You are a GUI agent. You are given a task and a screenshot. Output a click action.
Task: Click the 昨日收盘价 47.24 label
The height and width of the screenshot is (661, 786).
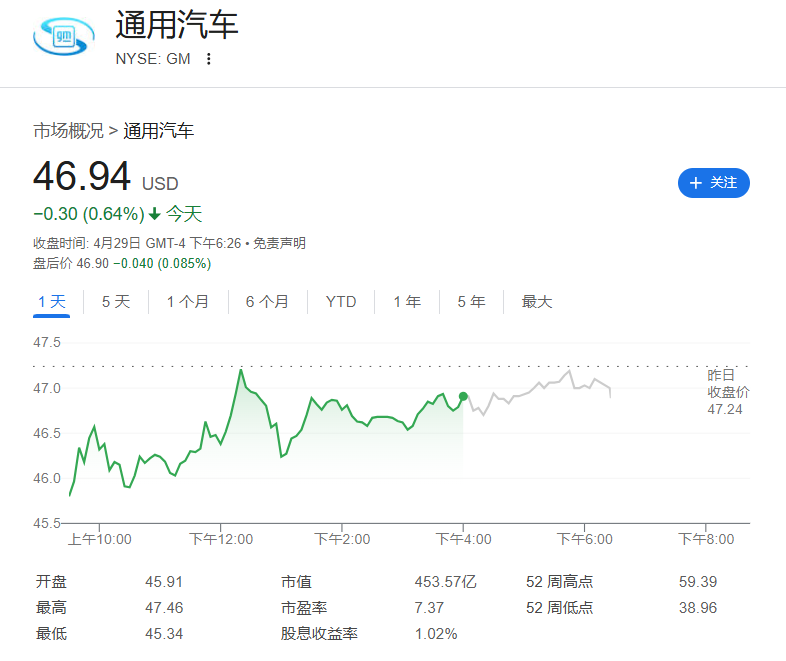pyautogui.click(x=728, y=392)
